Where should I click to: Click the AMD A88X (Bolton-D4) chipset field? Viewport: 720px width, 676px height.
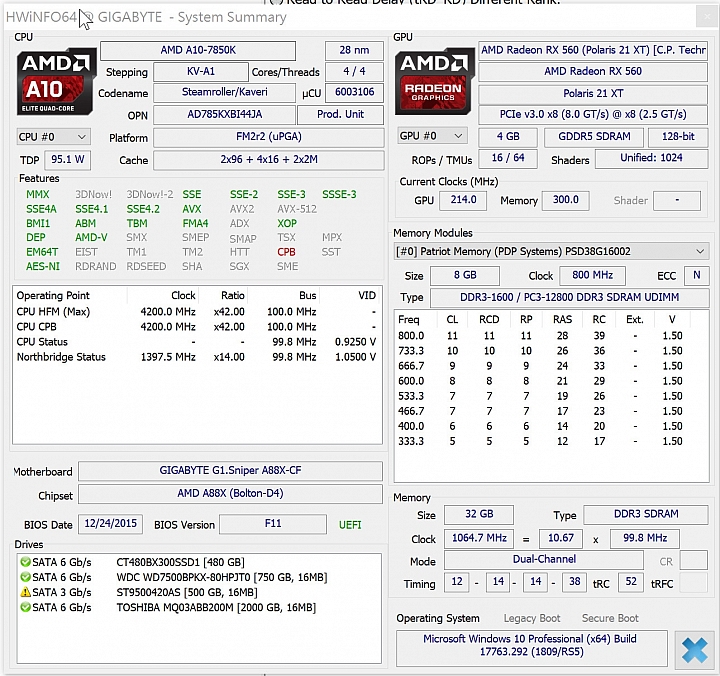230,494
